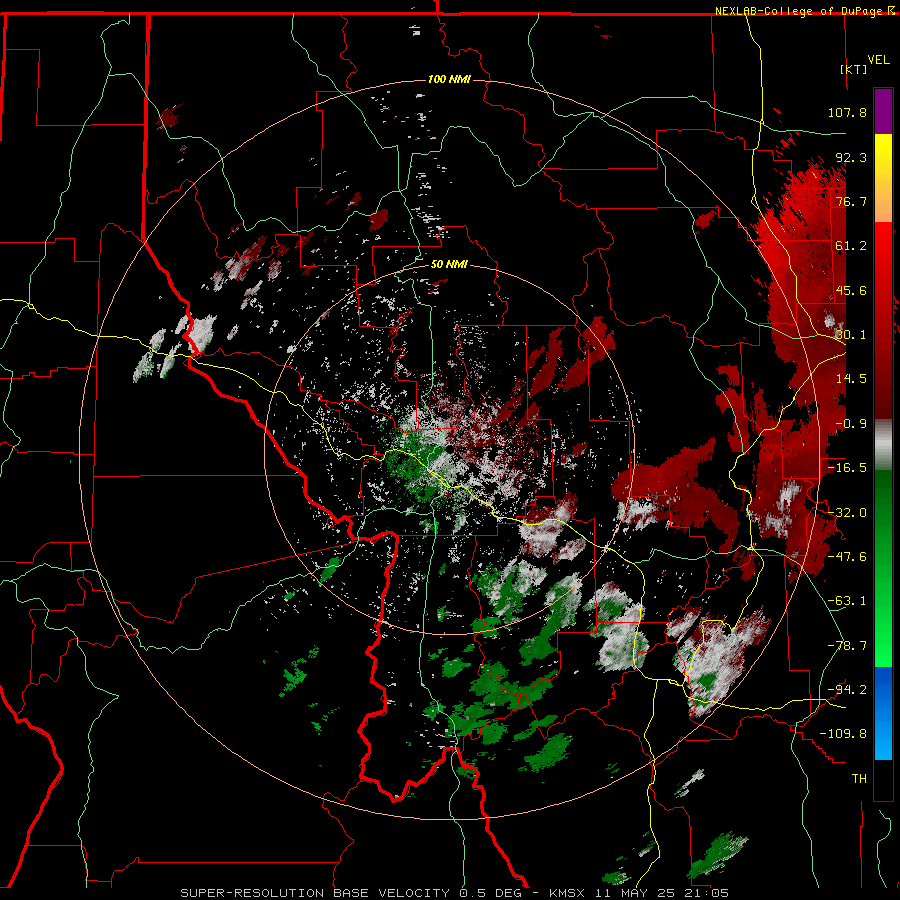Click the -94.2 velocity scale value
900x900 pixels.
click(847, 690)
